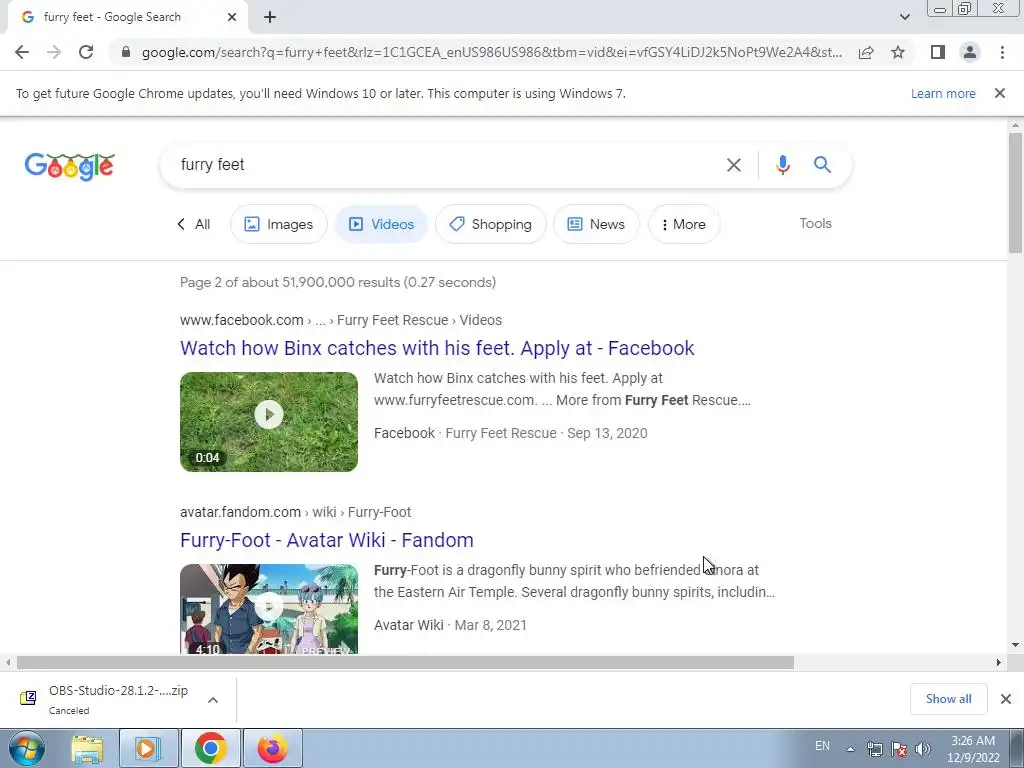Click inside the furry feet search field
1024x768 pixels.
pyautogui.click(x=444, y=165)
